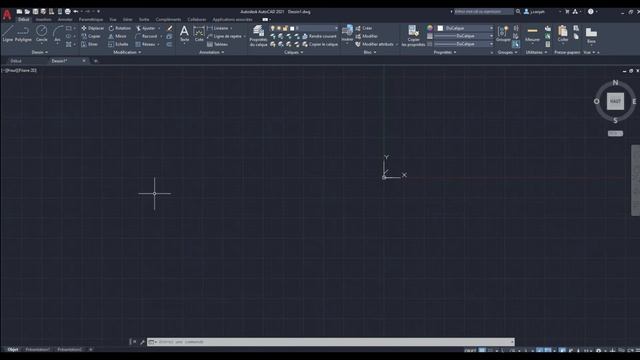640x360 pixels.
Task: Select the Cercle tool
Action: click(42, 33)
